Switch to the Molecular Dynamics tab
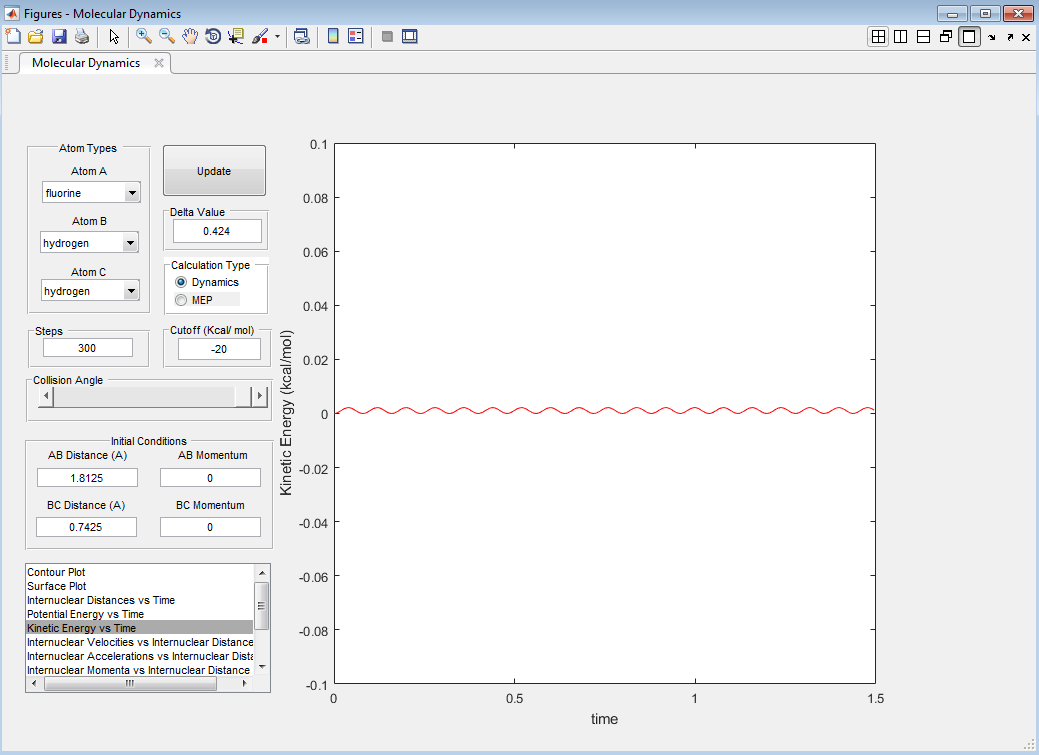Image resolution: width=1039 pixels, height=755 pixels. pyautogui.click(x=86, y=63)
